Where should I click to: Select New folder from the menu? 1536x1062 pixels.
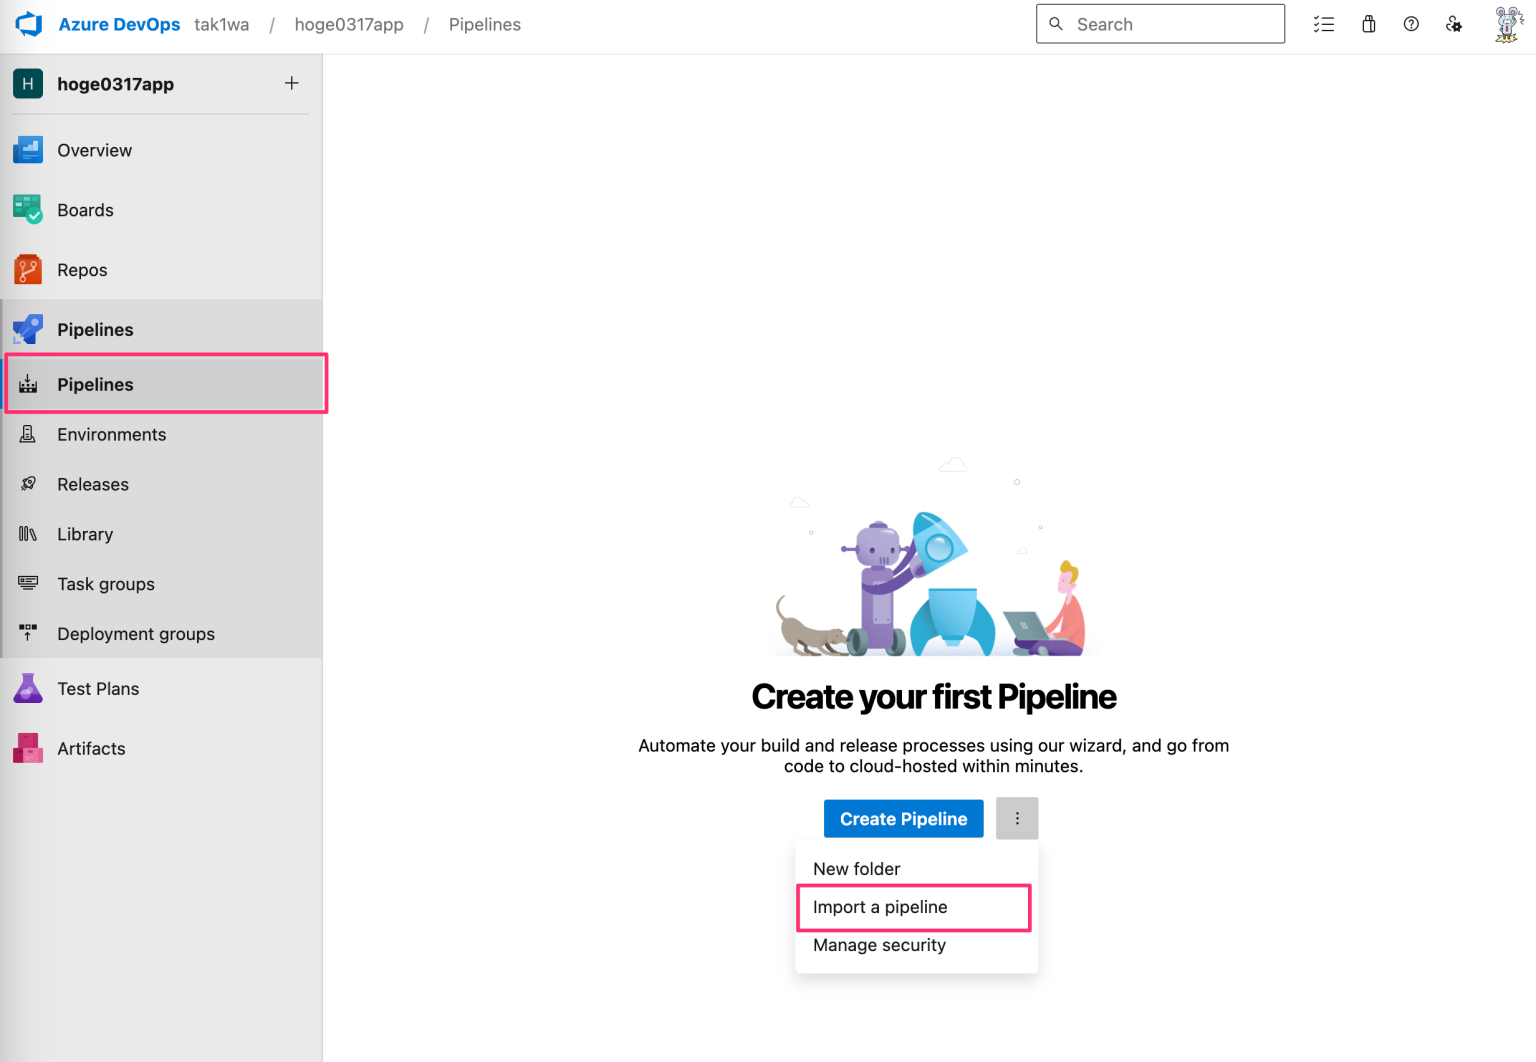(x=856, y=868)
